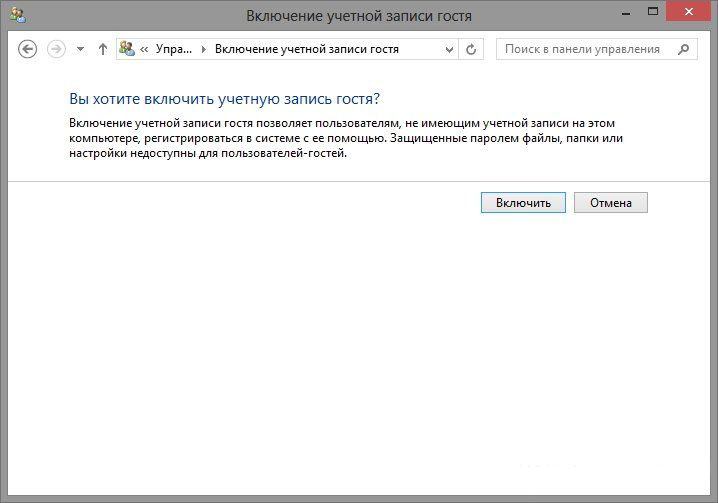
Task: Click the Forward navigation arrow
Action: coord(56,49)
